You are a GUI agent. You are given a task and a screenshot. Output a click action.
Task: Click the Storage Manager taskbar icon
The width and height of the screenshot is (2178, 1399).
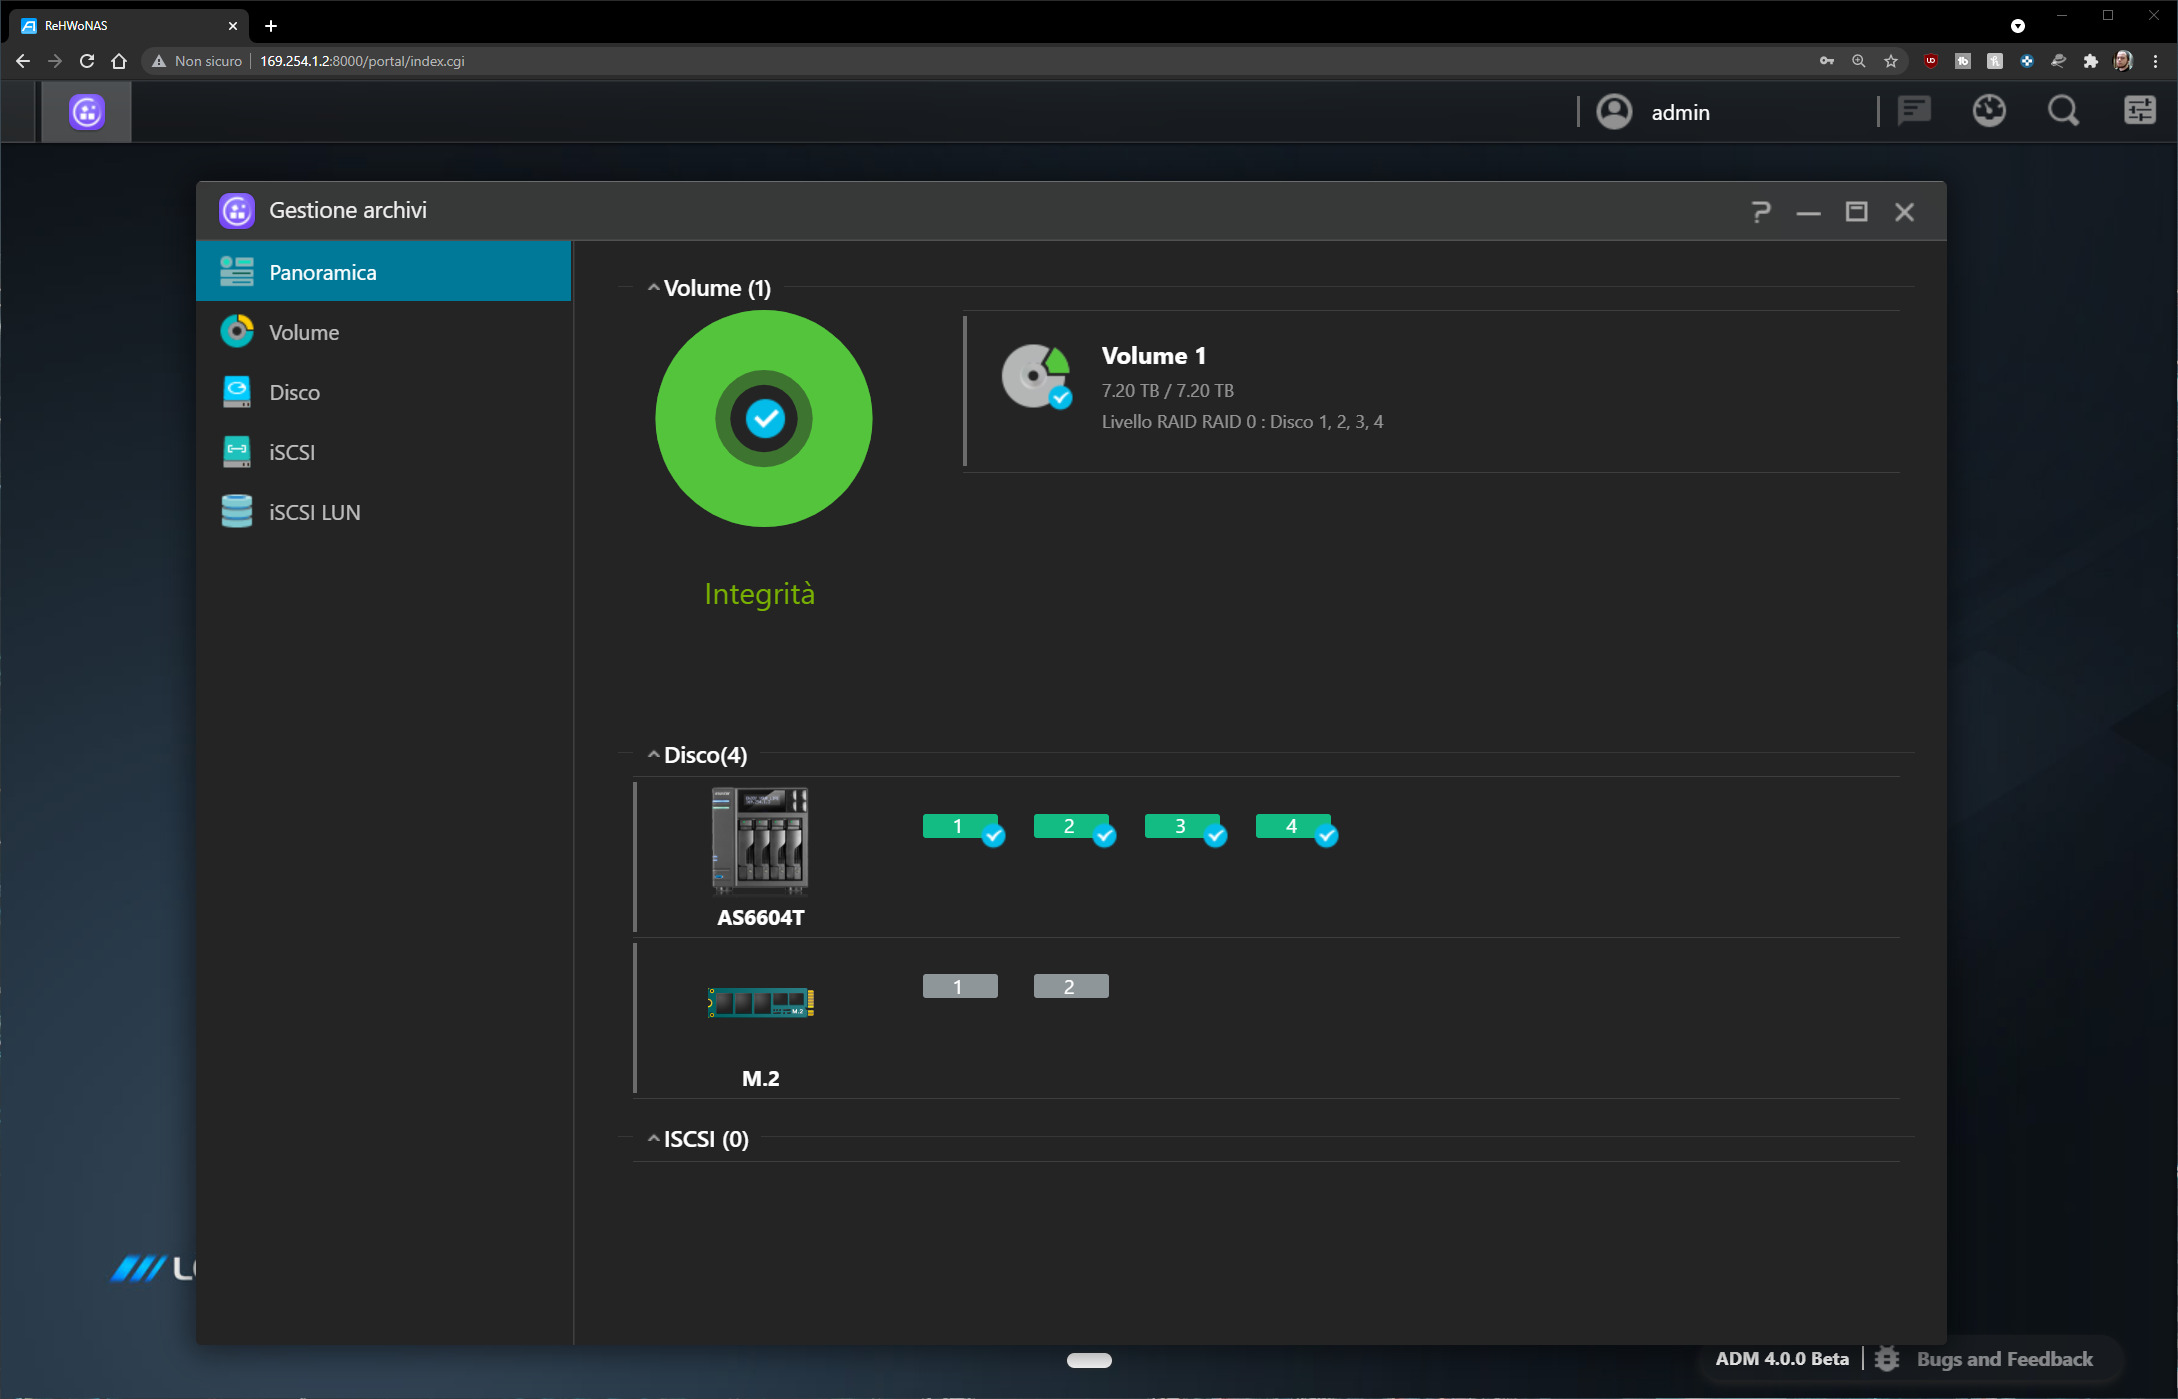[87, 112]
